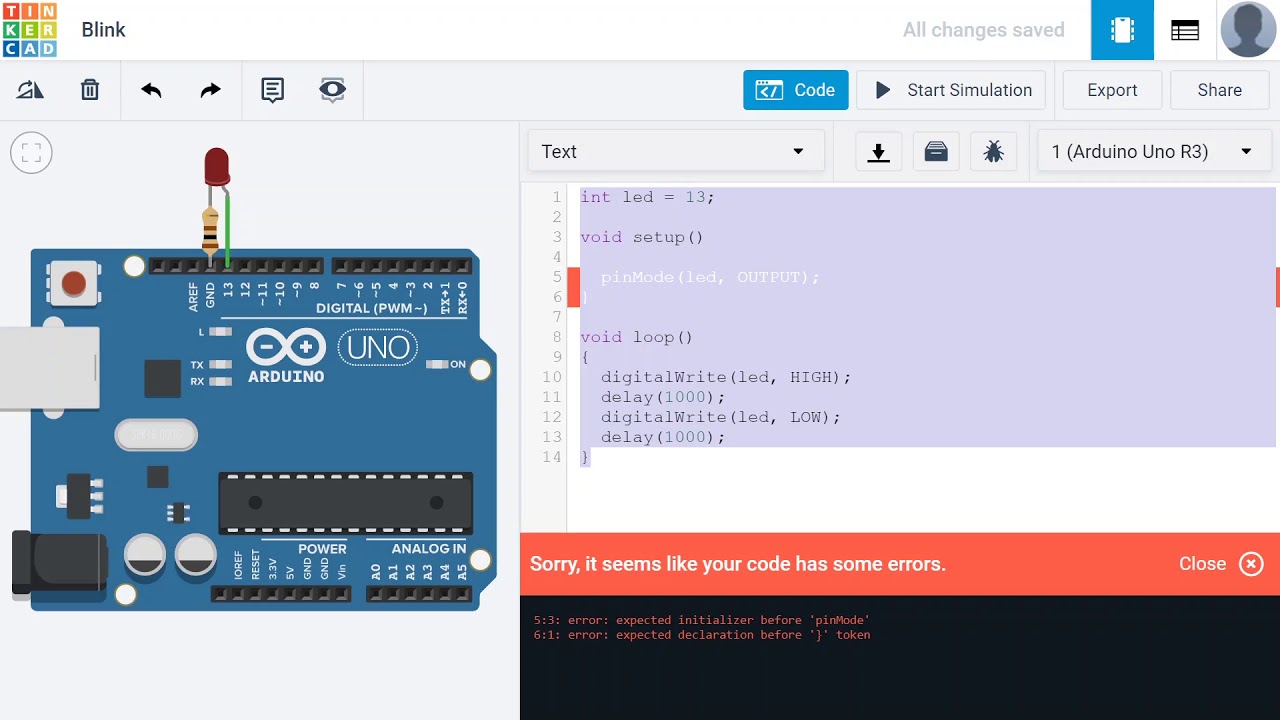Image resolution: width=1280 pixels, height=720 pixels.
Task: Select the red LED on the canvas
Action: (x=217, y=167)
